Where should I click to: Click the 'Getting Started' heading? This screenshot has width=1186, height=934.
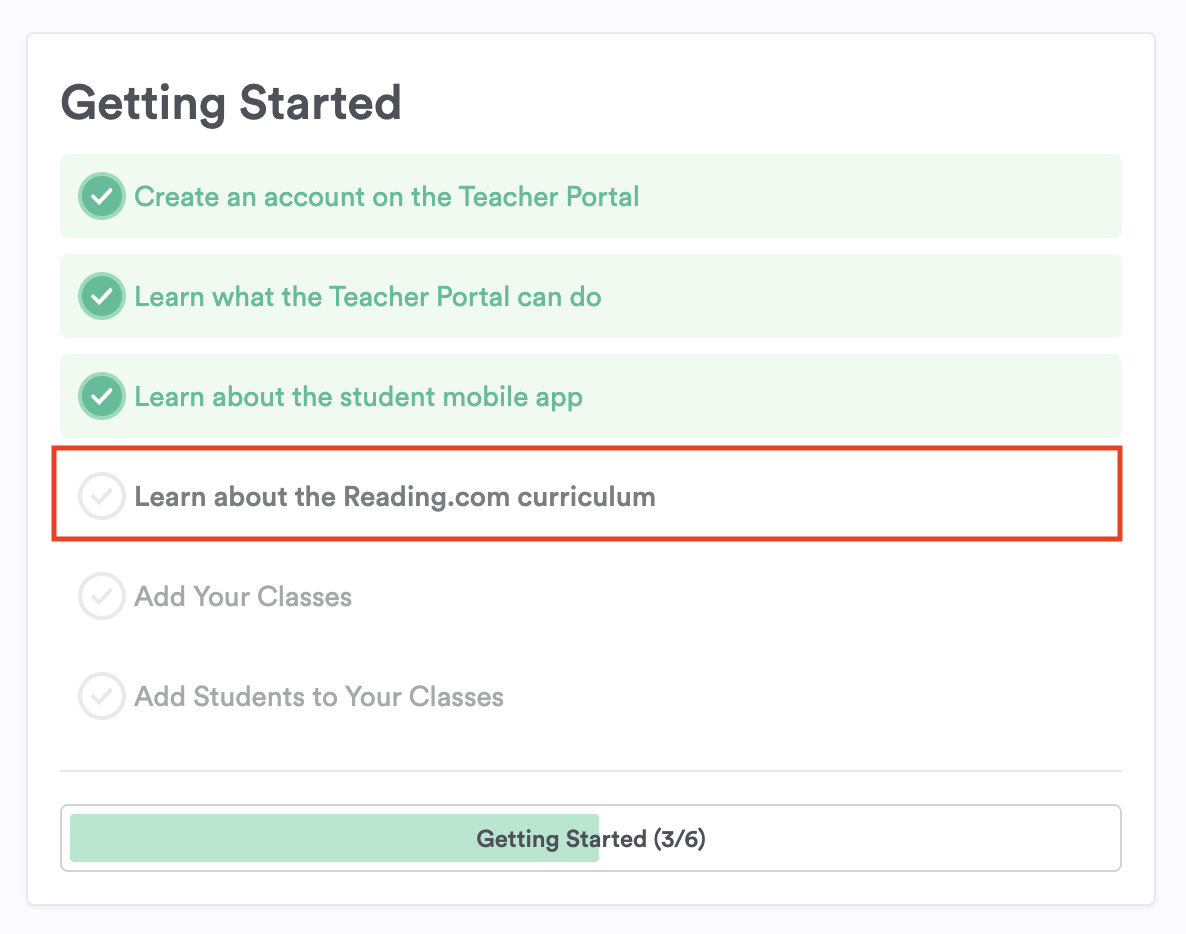231,103
